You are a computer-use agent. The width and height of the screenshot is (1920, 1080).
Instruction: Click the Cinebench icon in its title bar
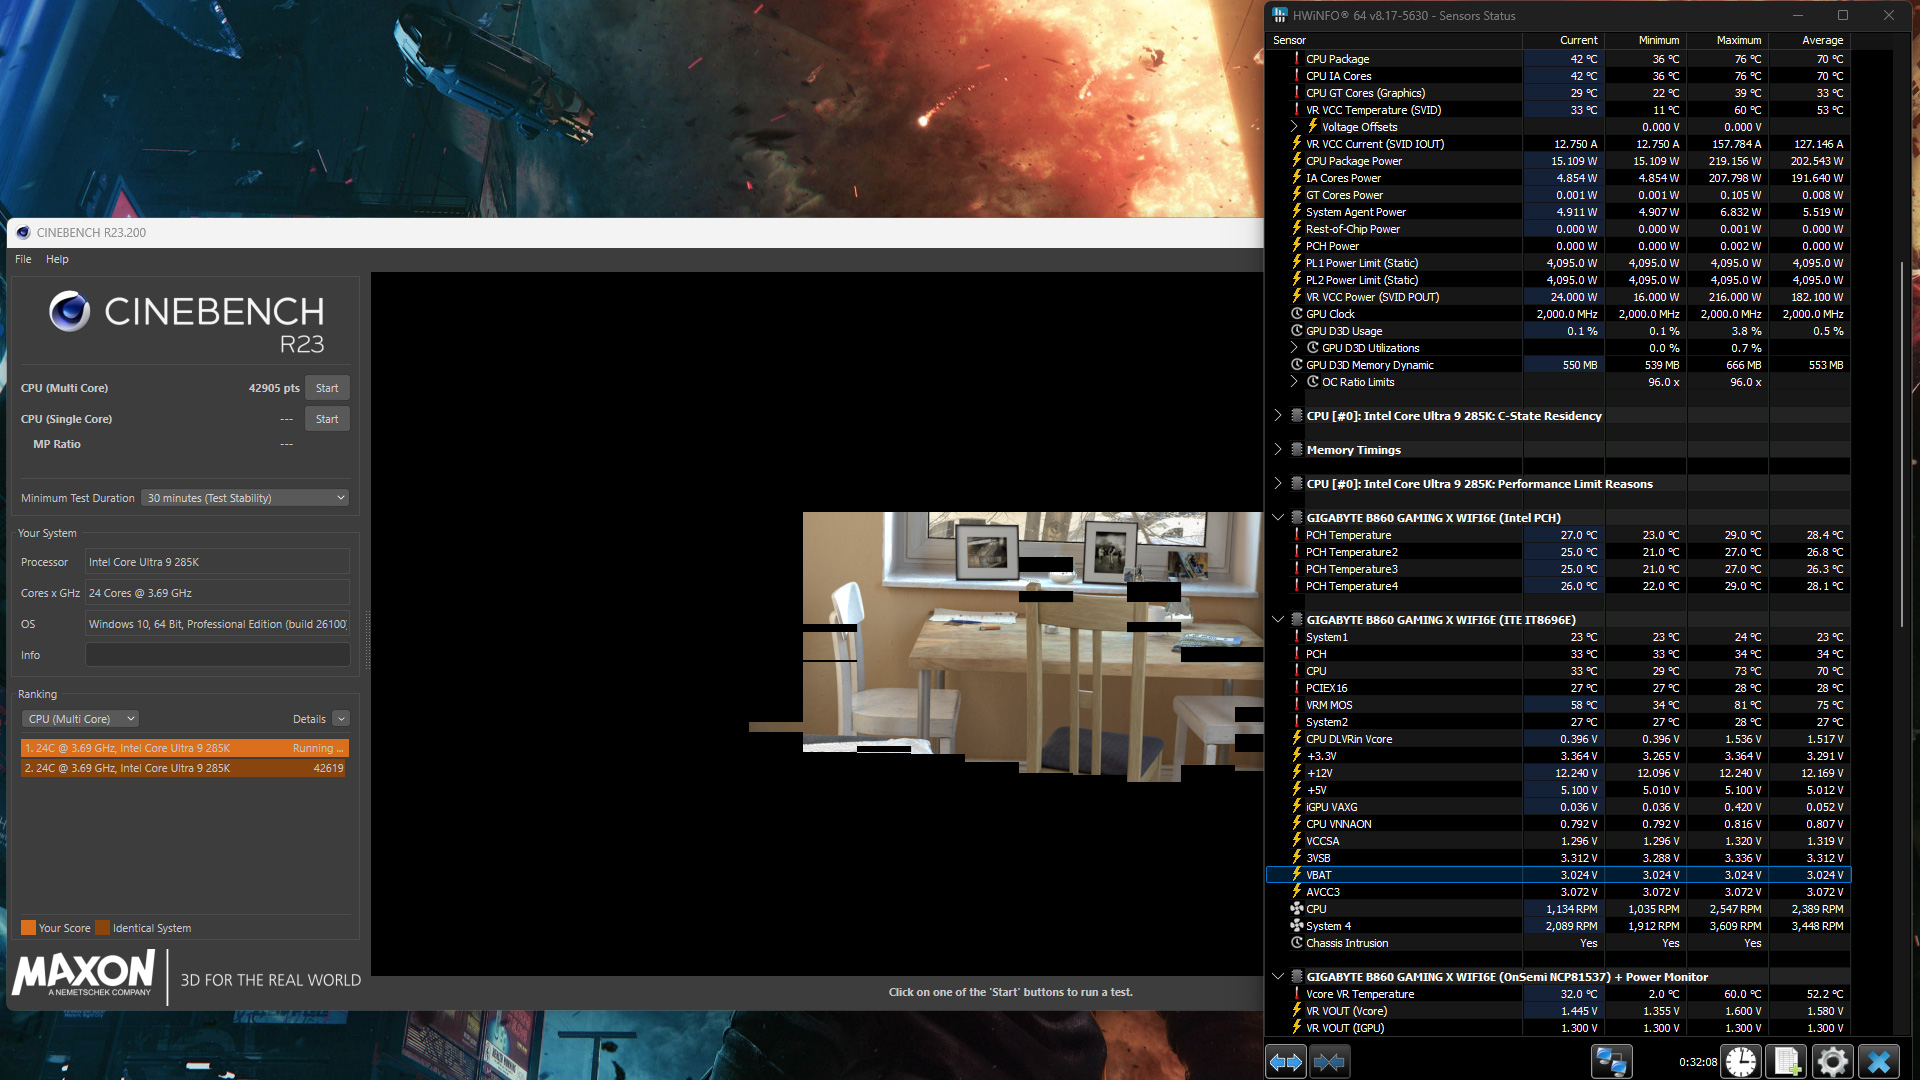(23, 232)
